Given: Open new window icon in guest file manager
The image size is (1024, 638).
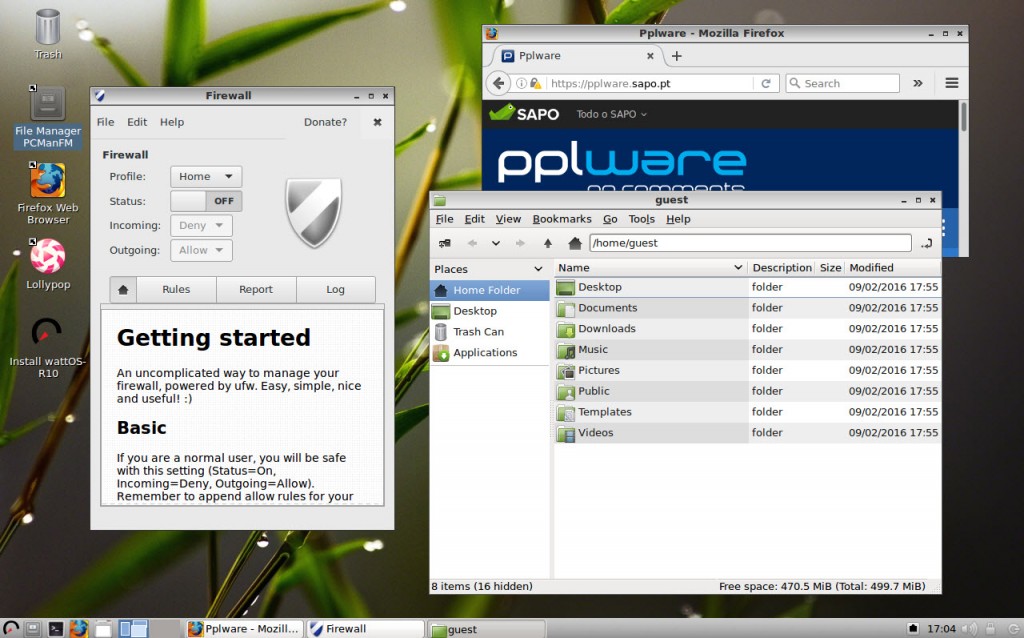Looking at the screenshot, I should [x=445, y=244].
